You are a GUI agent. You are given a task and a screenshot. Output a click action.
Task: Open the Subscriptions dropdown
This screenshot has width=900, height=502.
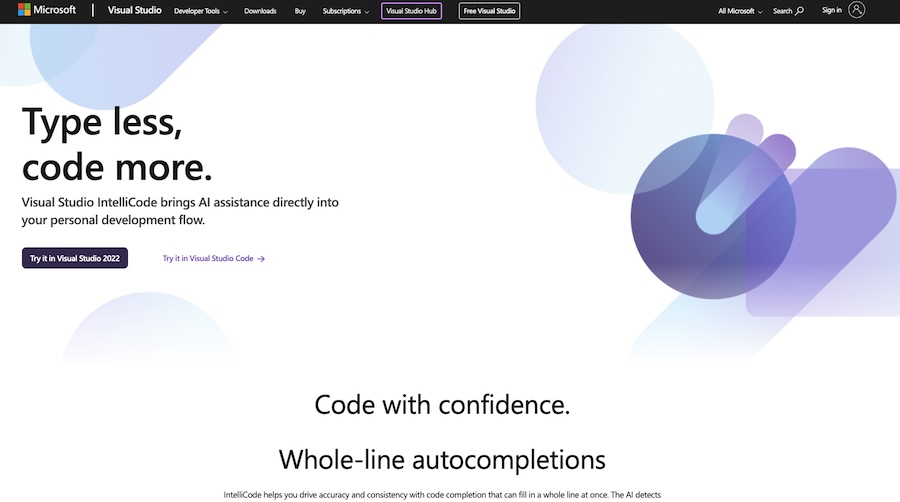[x=346, y=11]
